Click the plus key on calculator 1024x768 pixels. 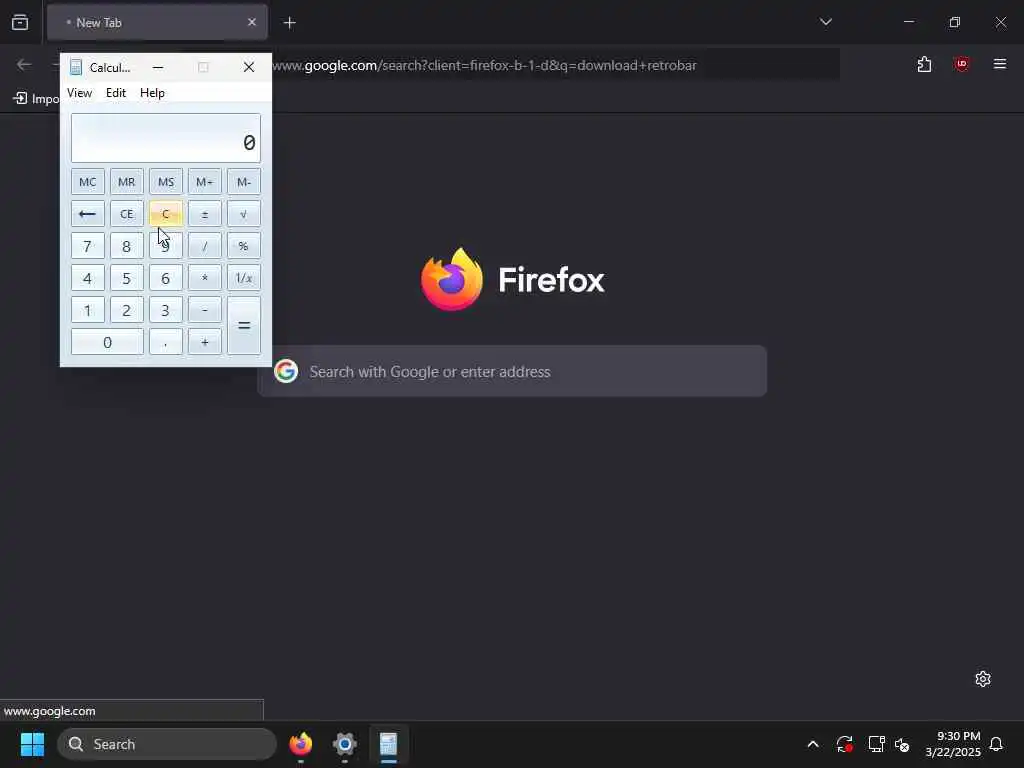click(204, 342)
